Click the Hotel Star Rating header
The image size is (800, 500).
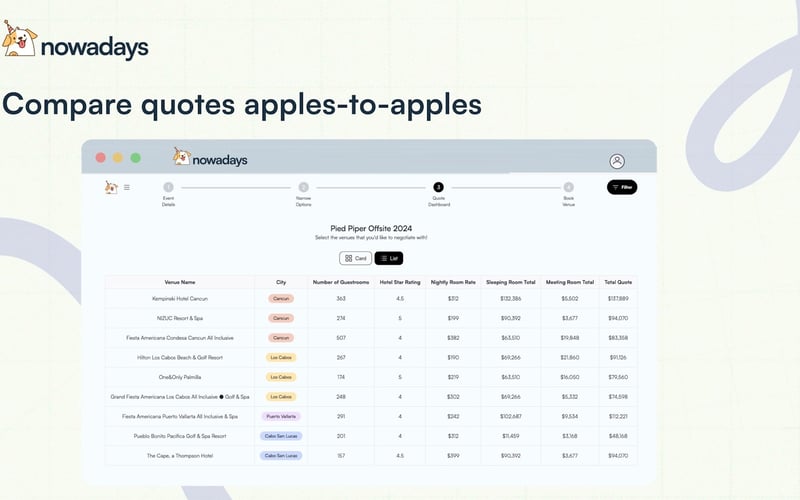(x=400, y=282)
